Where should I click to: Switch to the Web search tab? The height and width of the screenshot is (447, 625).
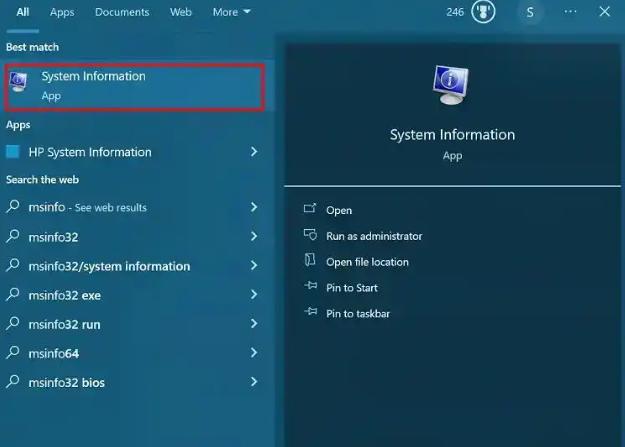[x=181, y=12]
